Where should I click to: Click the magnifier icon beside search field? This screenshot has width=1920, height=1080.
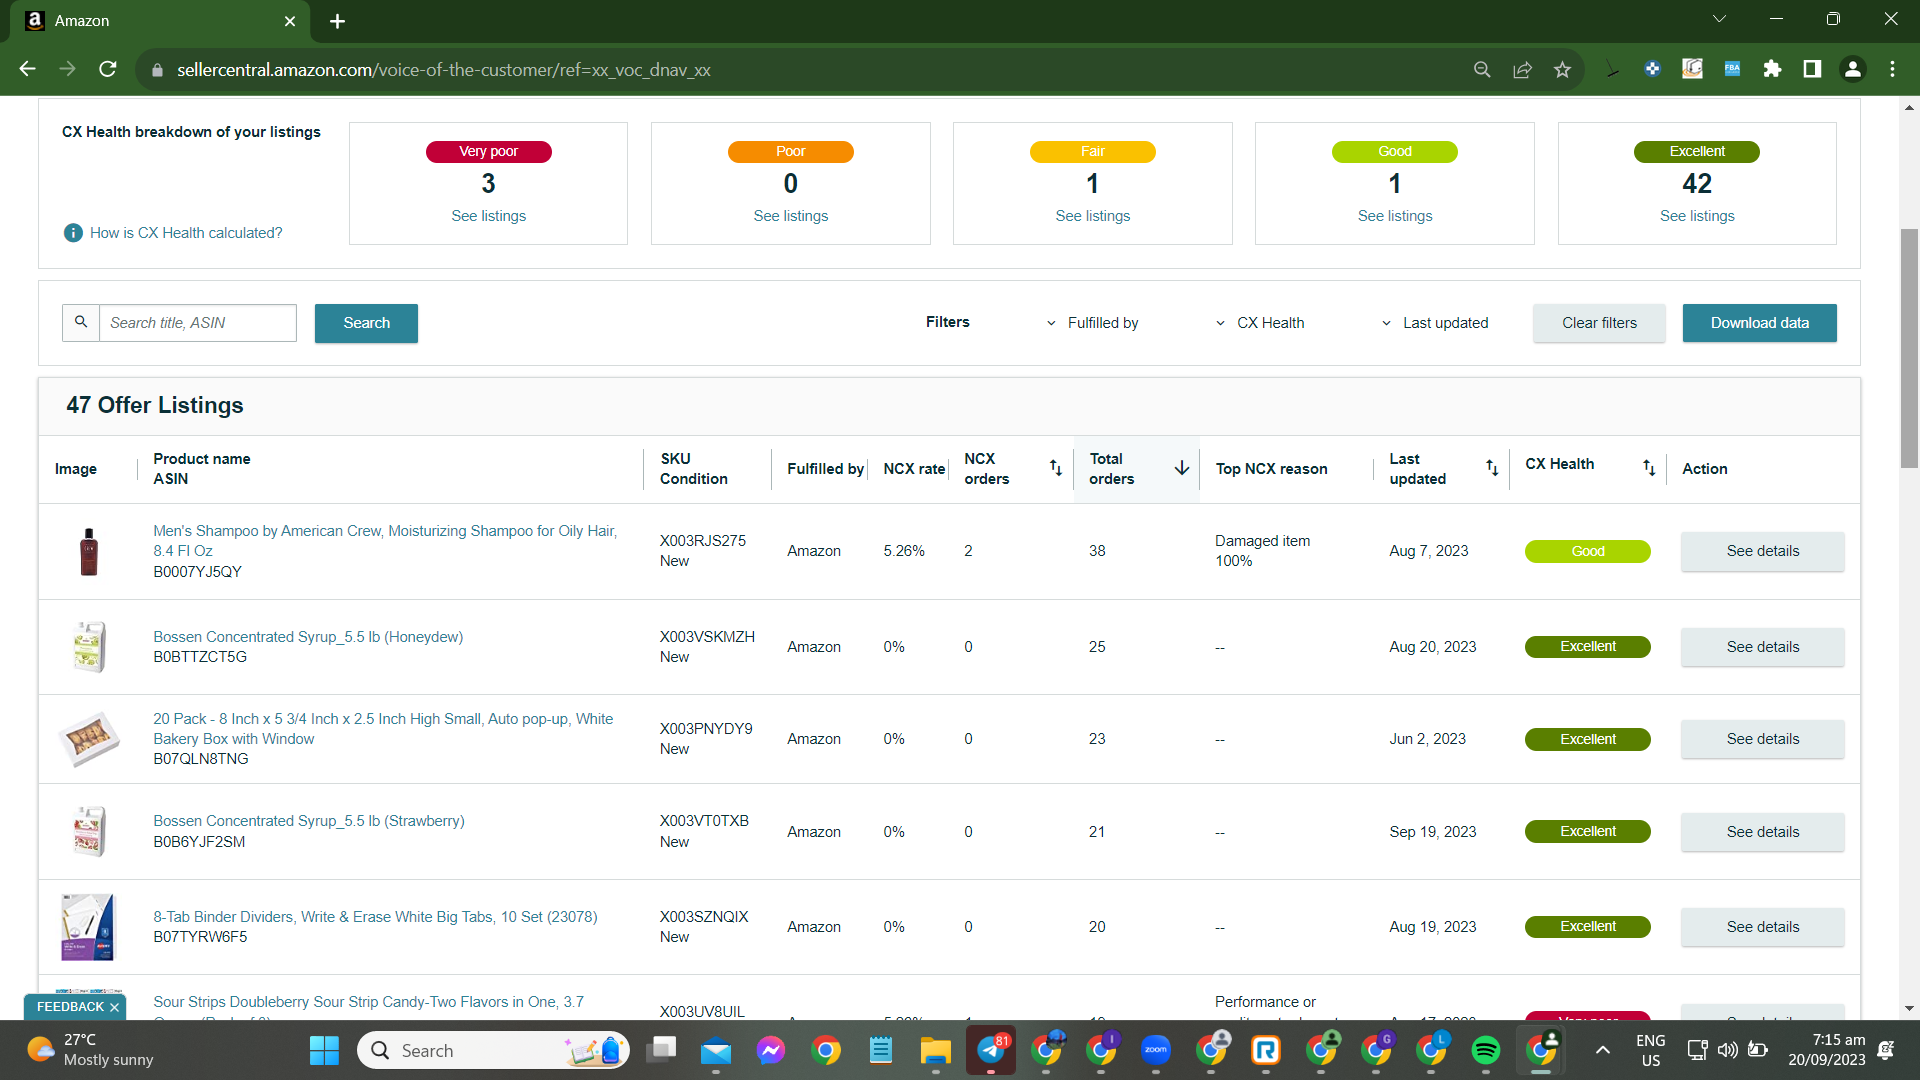point(81,323)
